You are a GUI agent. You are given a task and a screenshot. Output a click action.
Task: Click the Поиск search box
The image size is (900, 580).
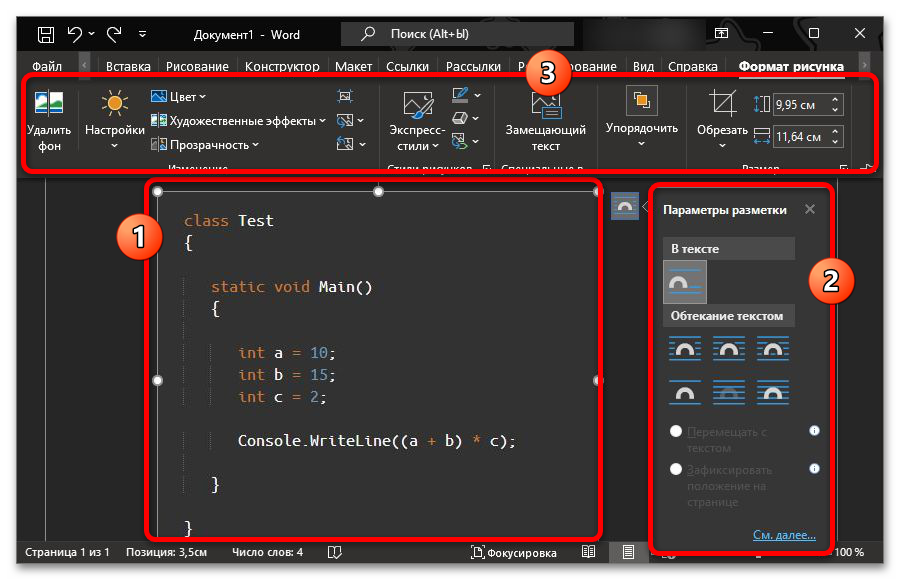pos(457,34)
